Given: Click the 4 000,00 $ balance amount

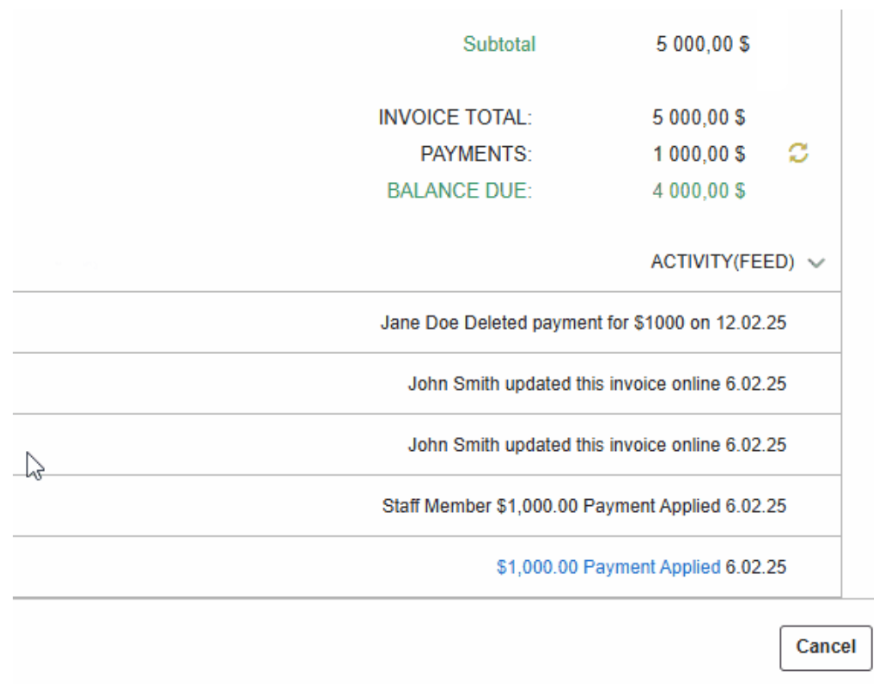Looking at the screenshot, I should [x=698, y=191].
